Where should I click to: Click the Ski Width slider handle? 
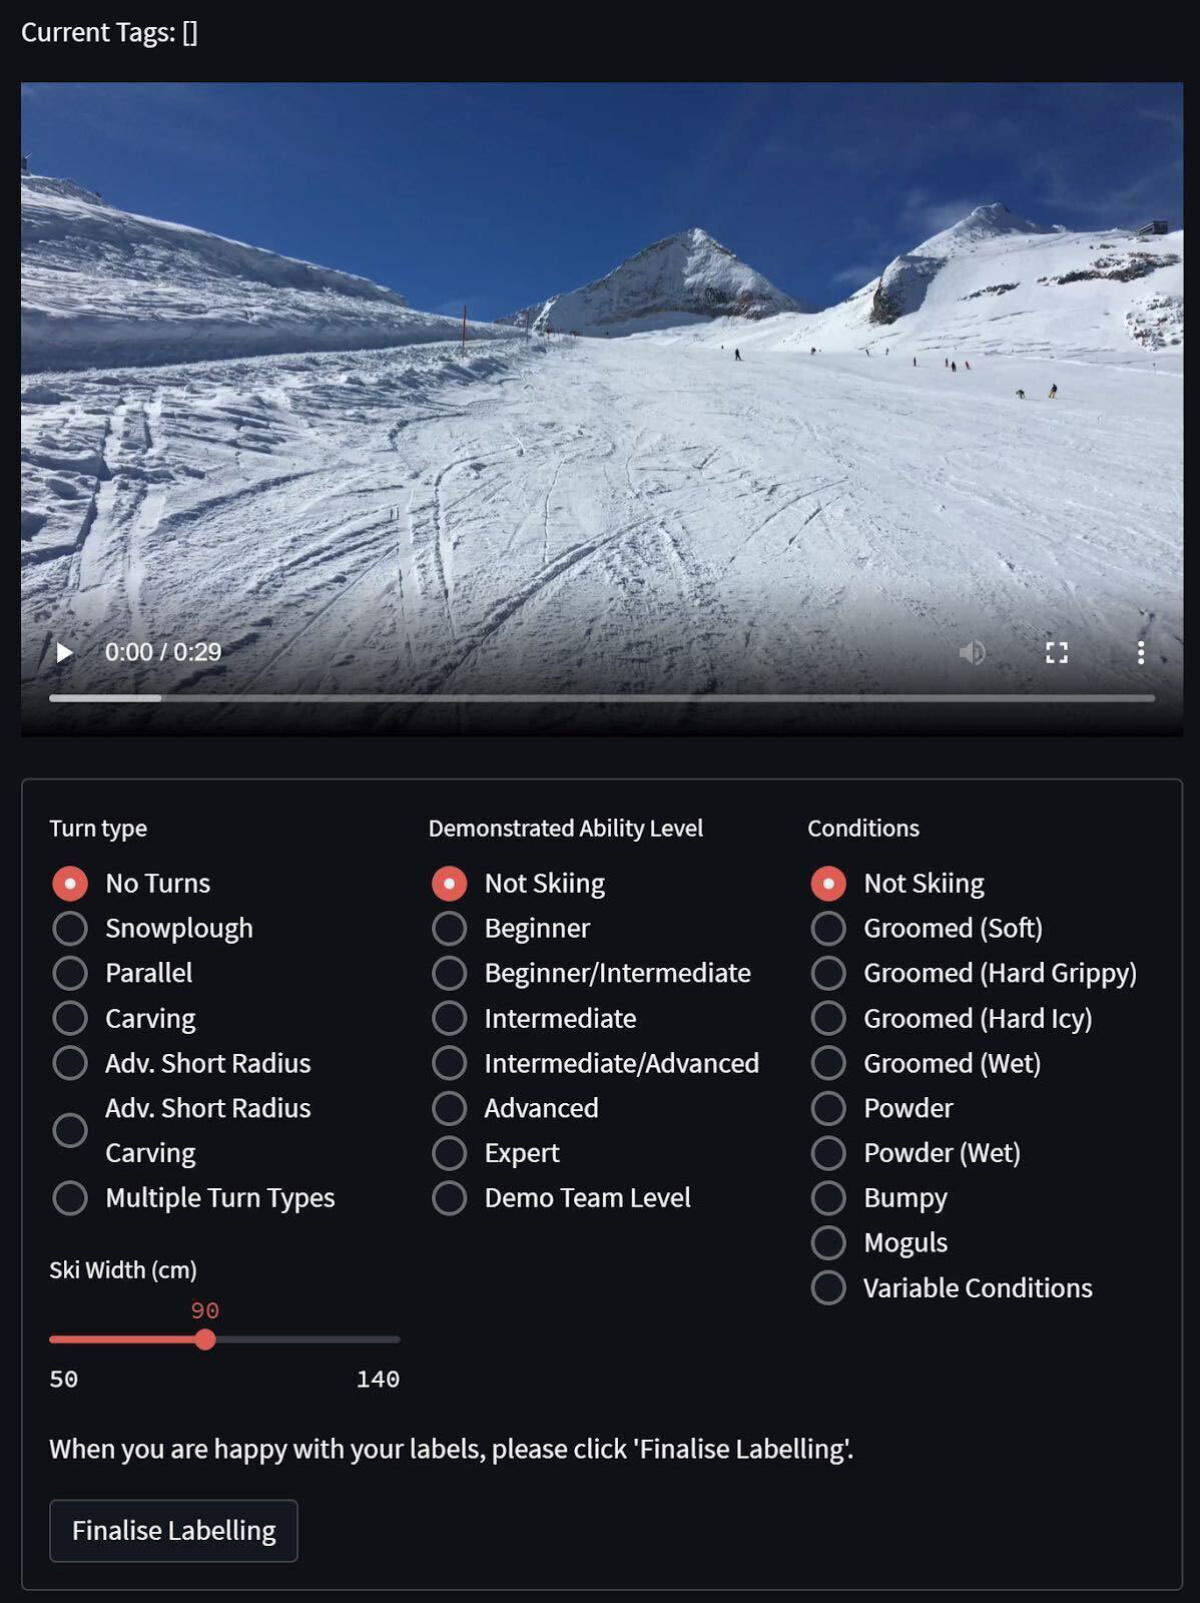205,1340
